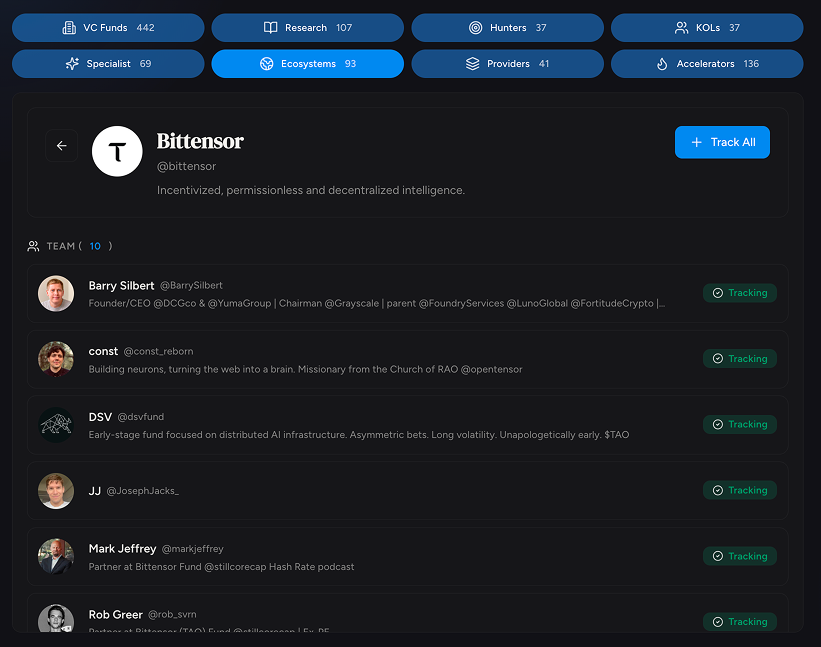Viewport: 821px width, 647px height.
Task: Click the Mark Jeffrey name
Action: 123,549
